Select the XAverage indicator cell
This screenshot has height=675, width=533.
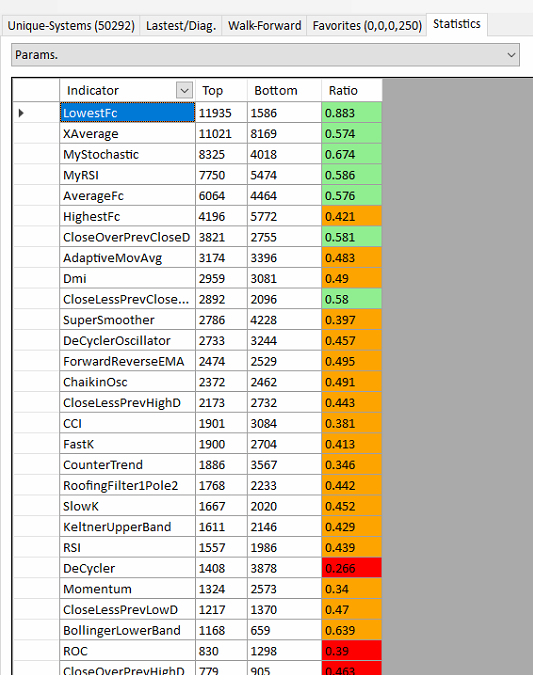point(127,133)
